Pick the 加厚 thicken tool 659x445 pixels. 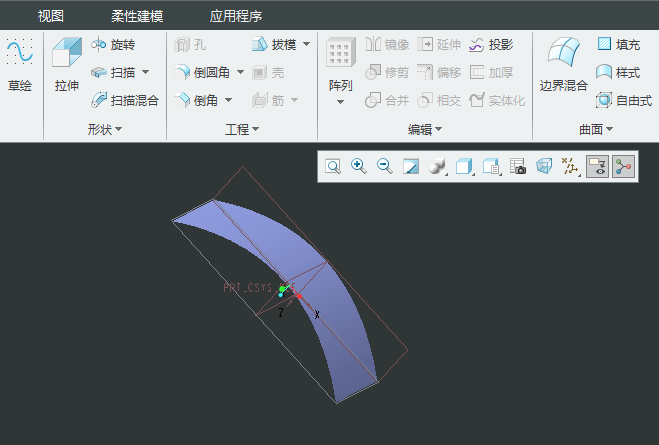pyautogui.click(x=491, y=73)
